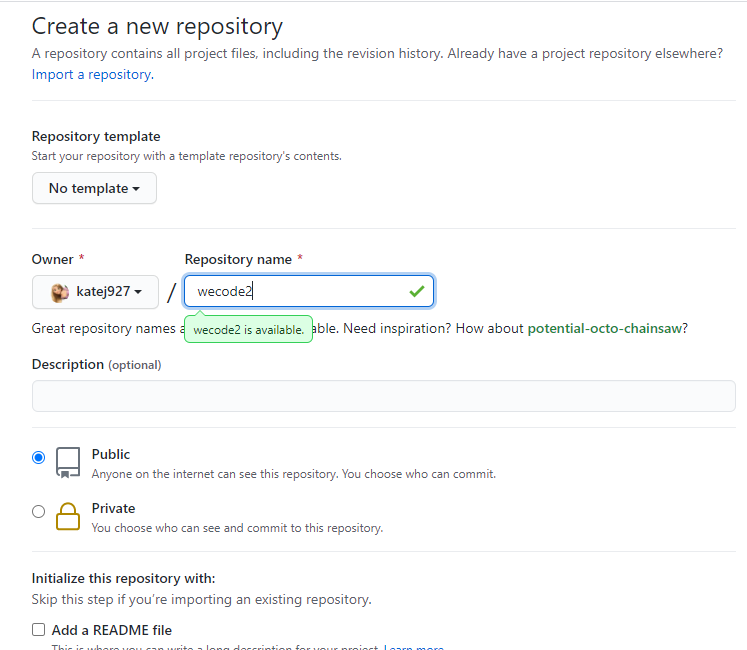Screen dimensions: 747x650
Task: Click the 'Repository template' label
Action: coord(96,136)
